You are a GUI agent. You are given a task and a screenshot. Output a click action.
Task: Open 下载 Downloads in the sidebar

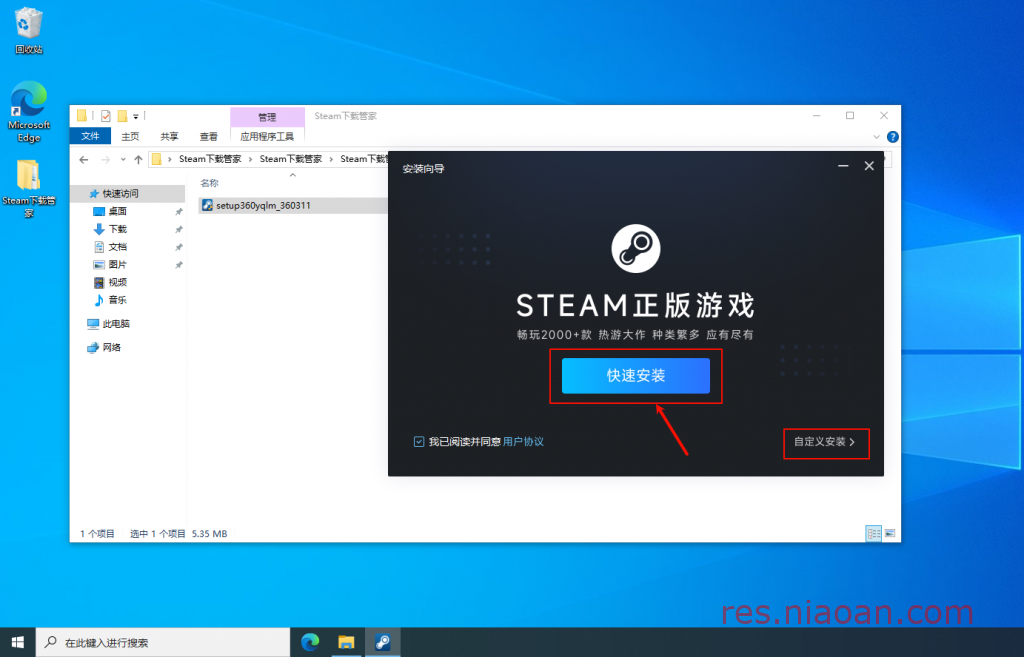click(118, 229)
